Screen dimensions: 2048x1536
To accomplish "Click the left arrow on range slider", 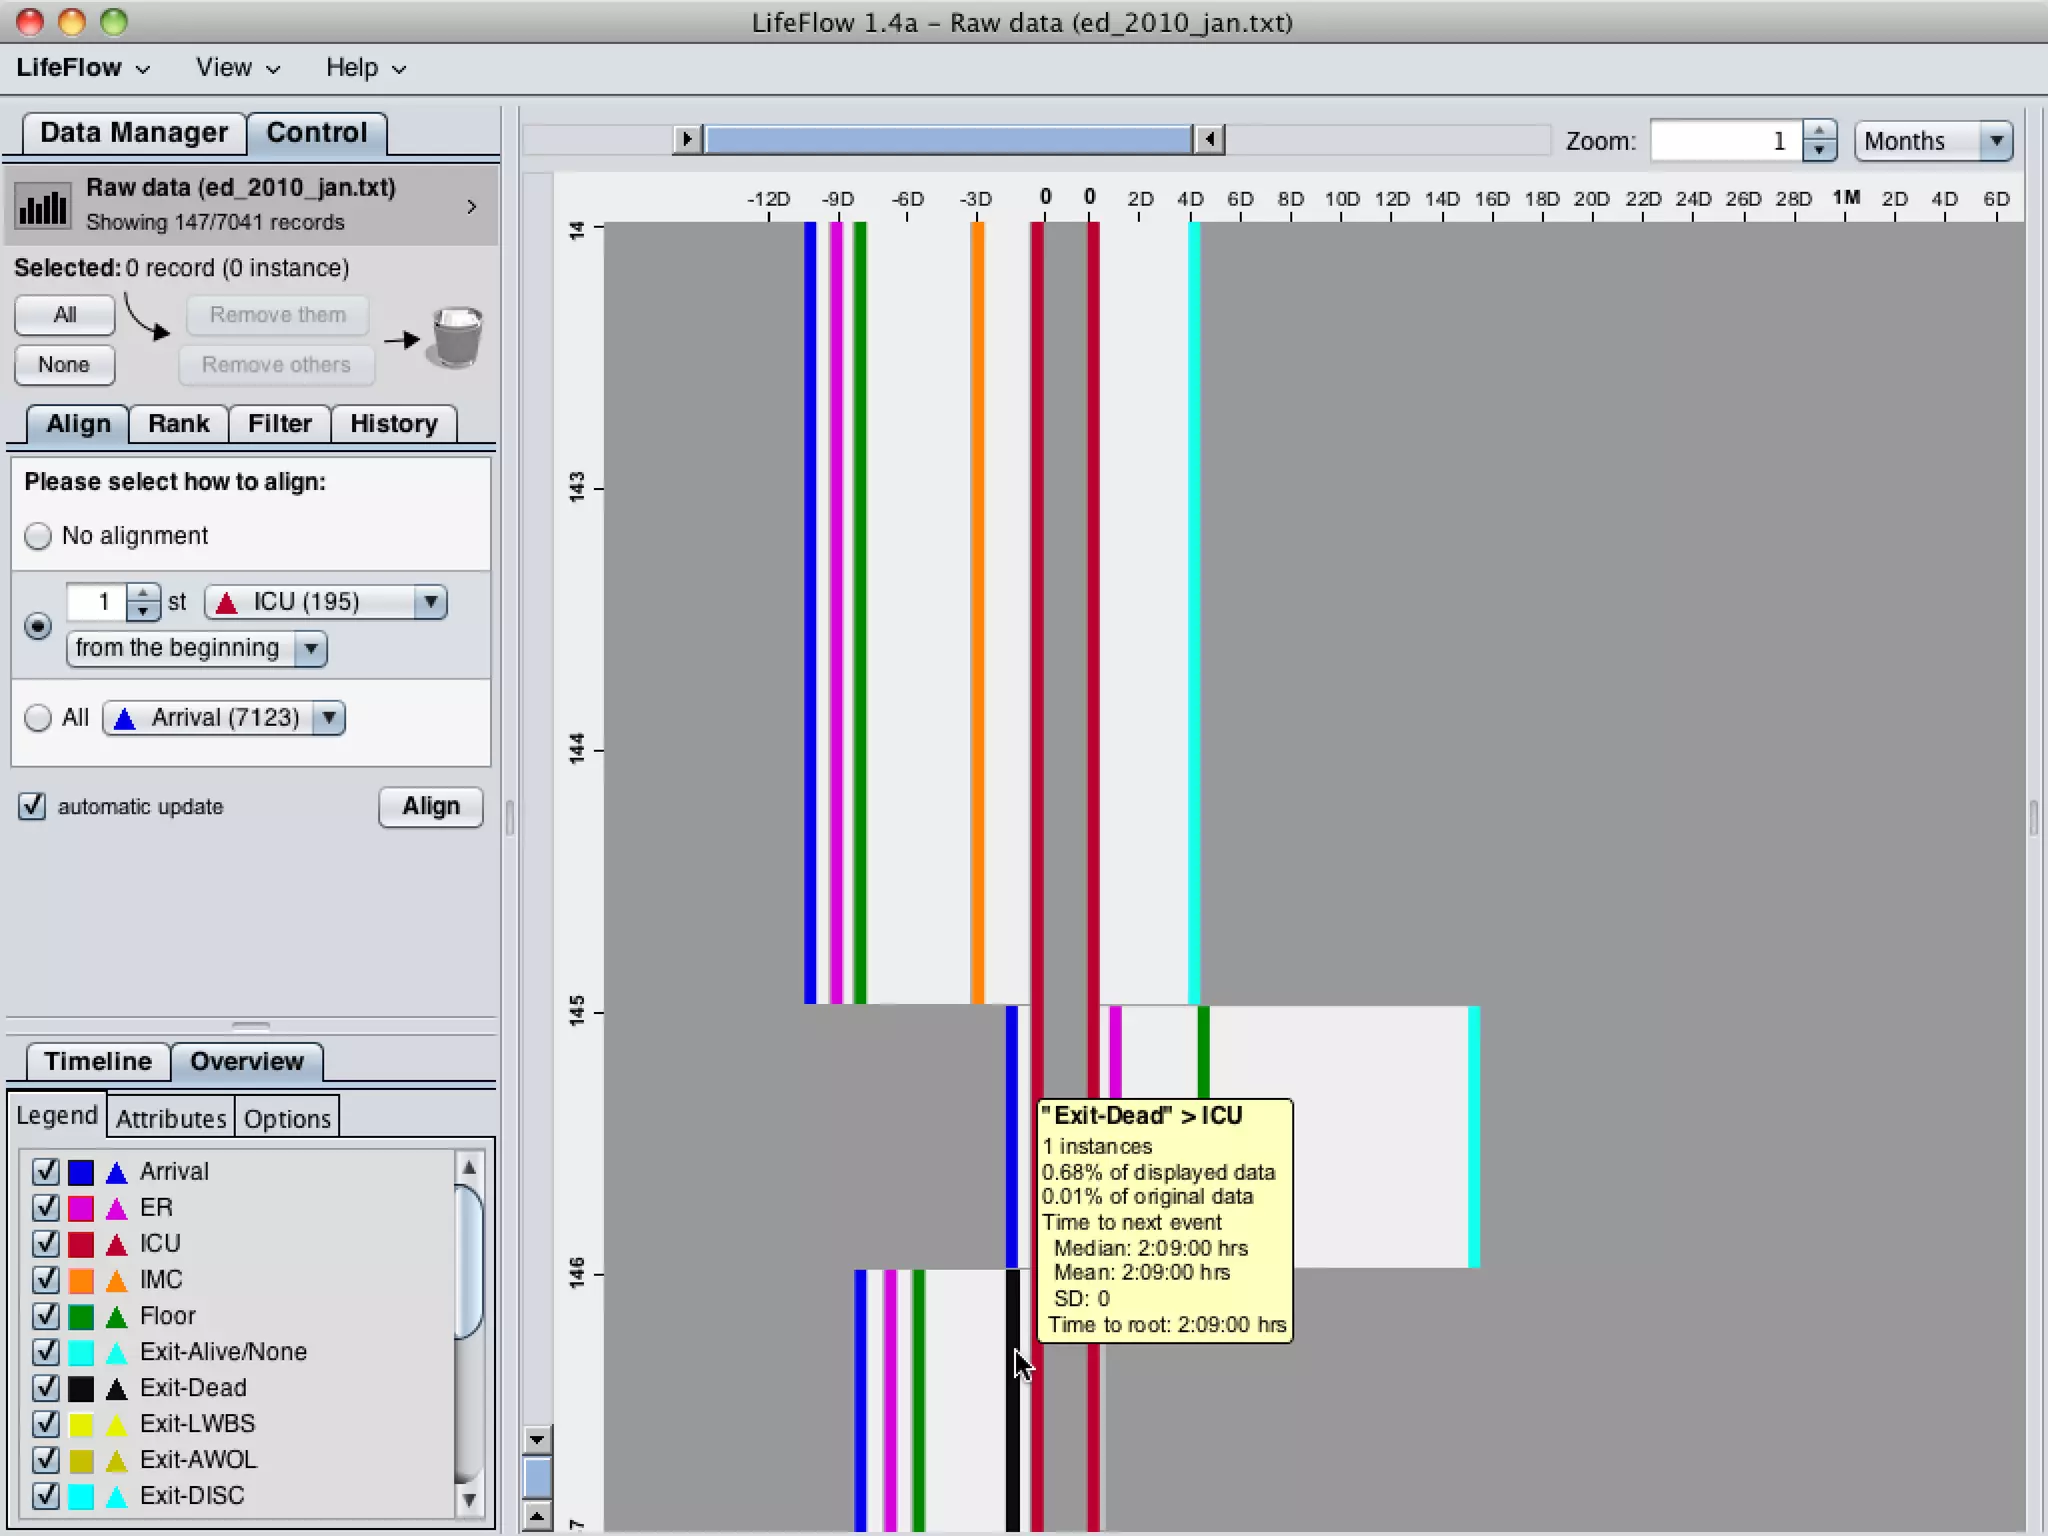I will click(1210, 139).
